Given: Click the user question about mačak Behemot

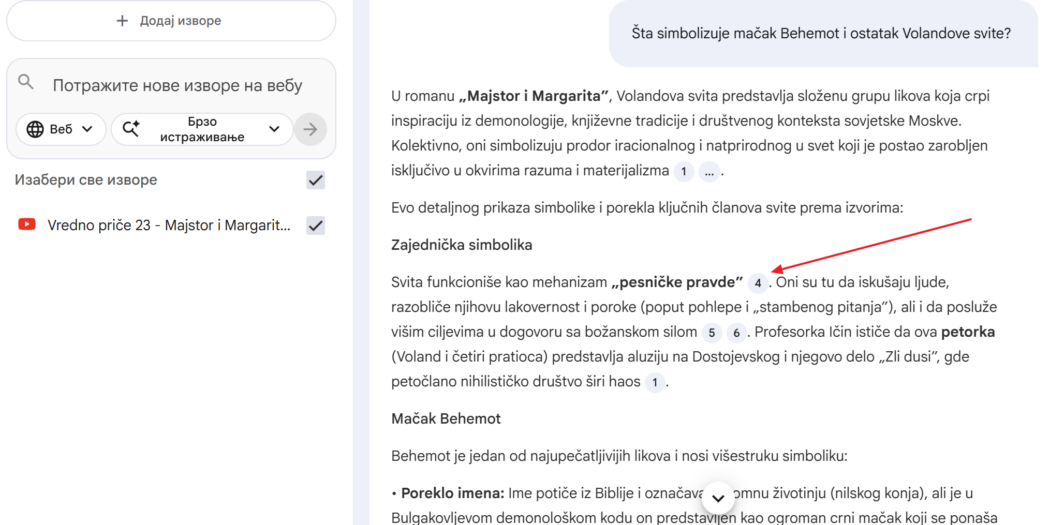Looking at the screenshot, I should [x=820, y=33].
